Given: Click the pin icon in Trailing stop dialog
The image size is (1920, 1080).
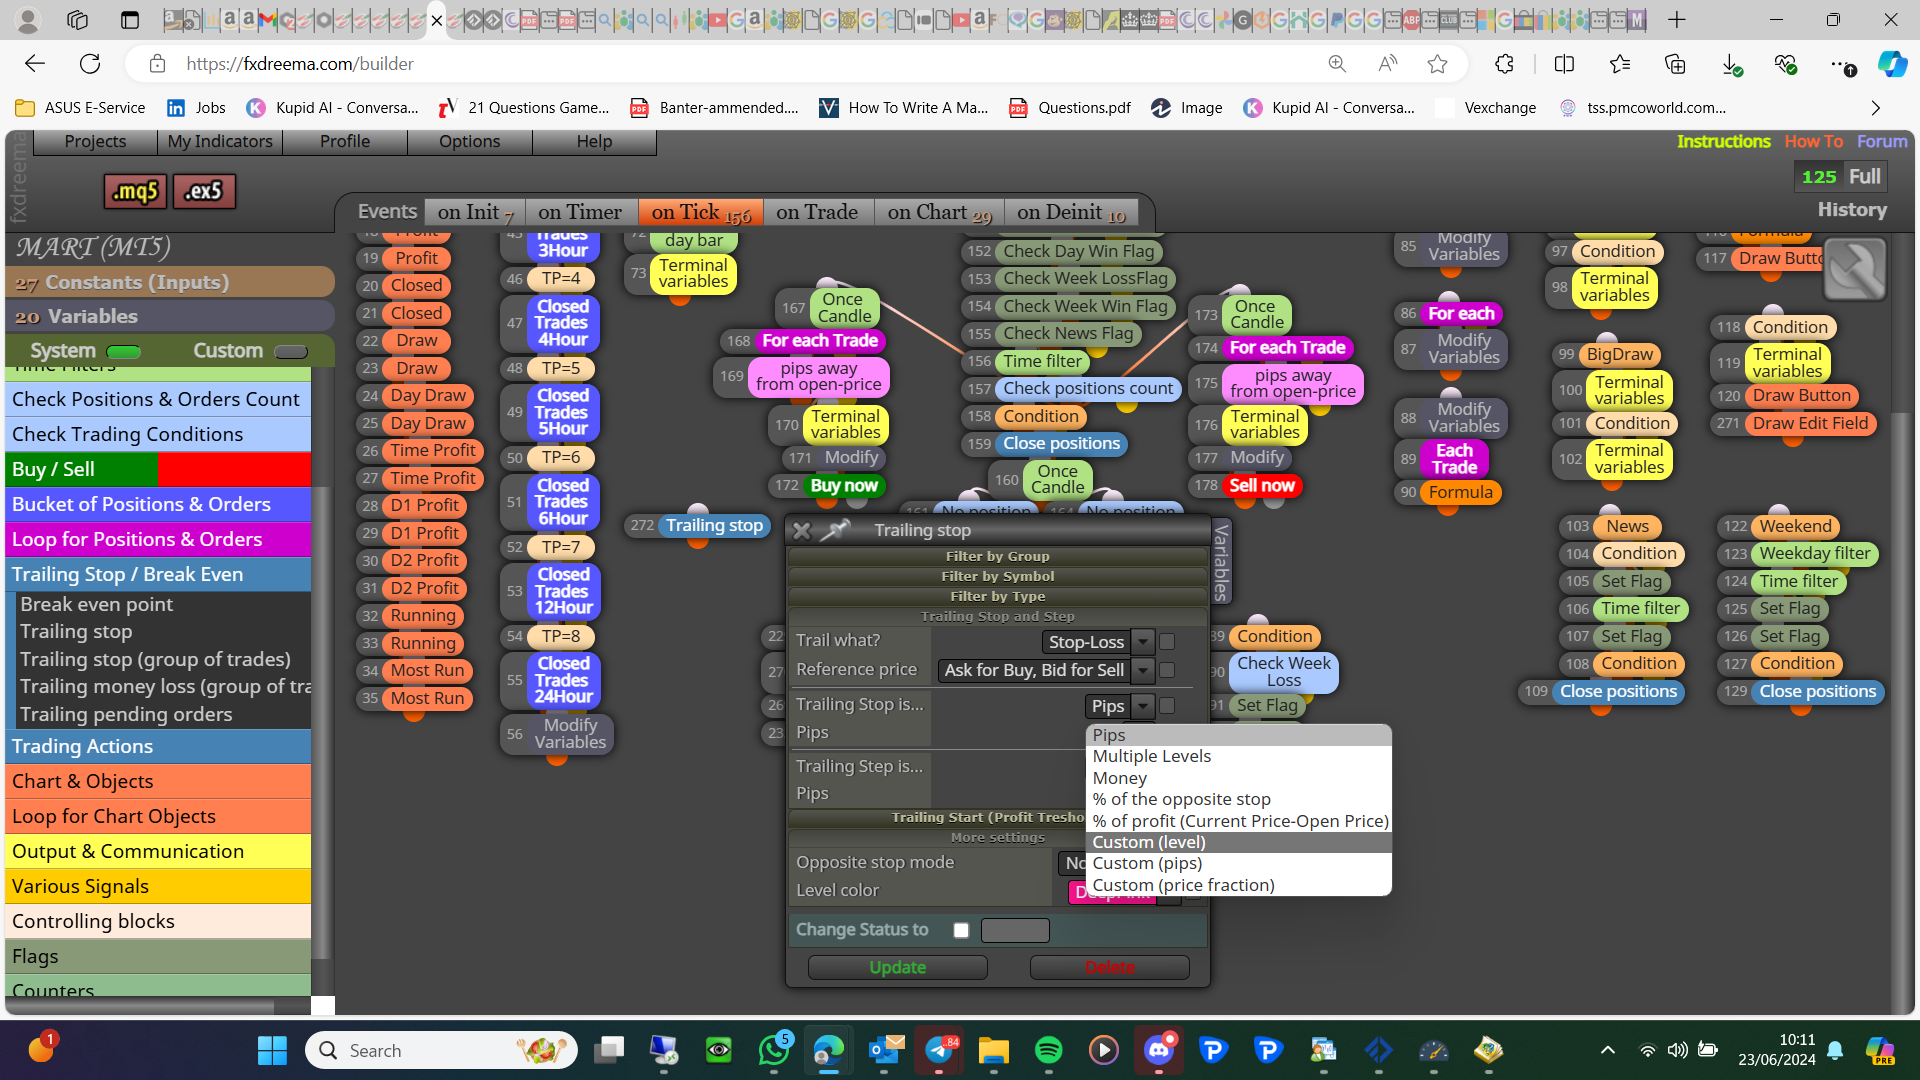Looking at the screenshot, I should tap(834, 530).
